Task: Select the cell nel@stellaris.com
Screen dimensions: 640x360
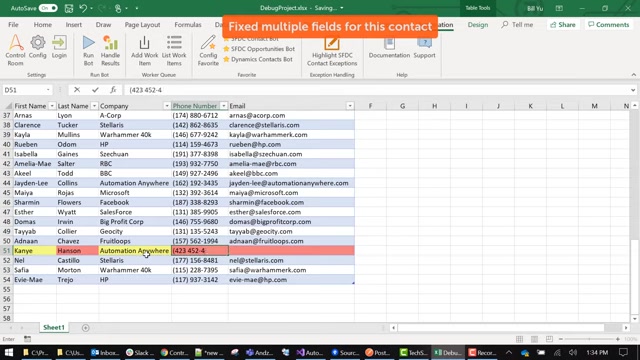Action: pos(291,260)
